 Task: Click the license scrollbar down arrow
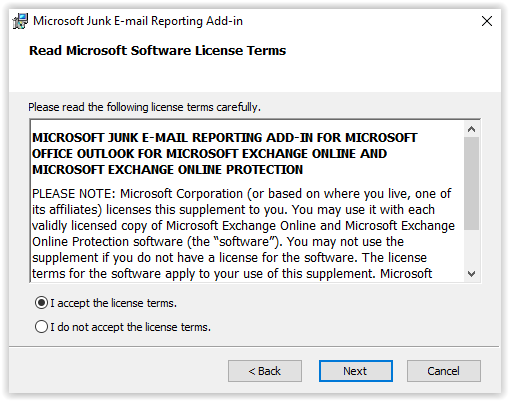tap(471, 274)
